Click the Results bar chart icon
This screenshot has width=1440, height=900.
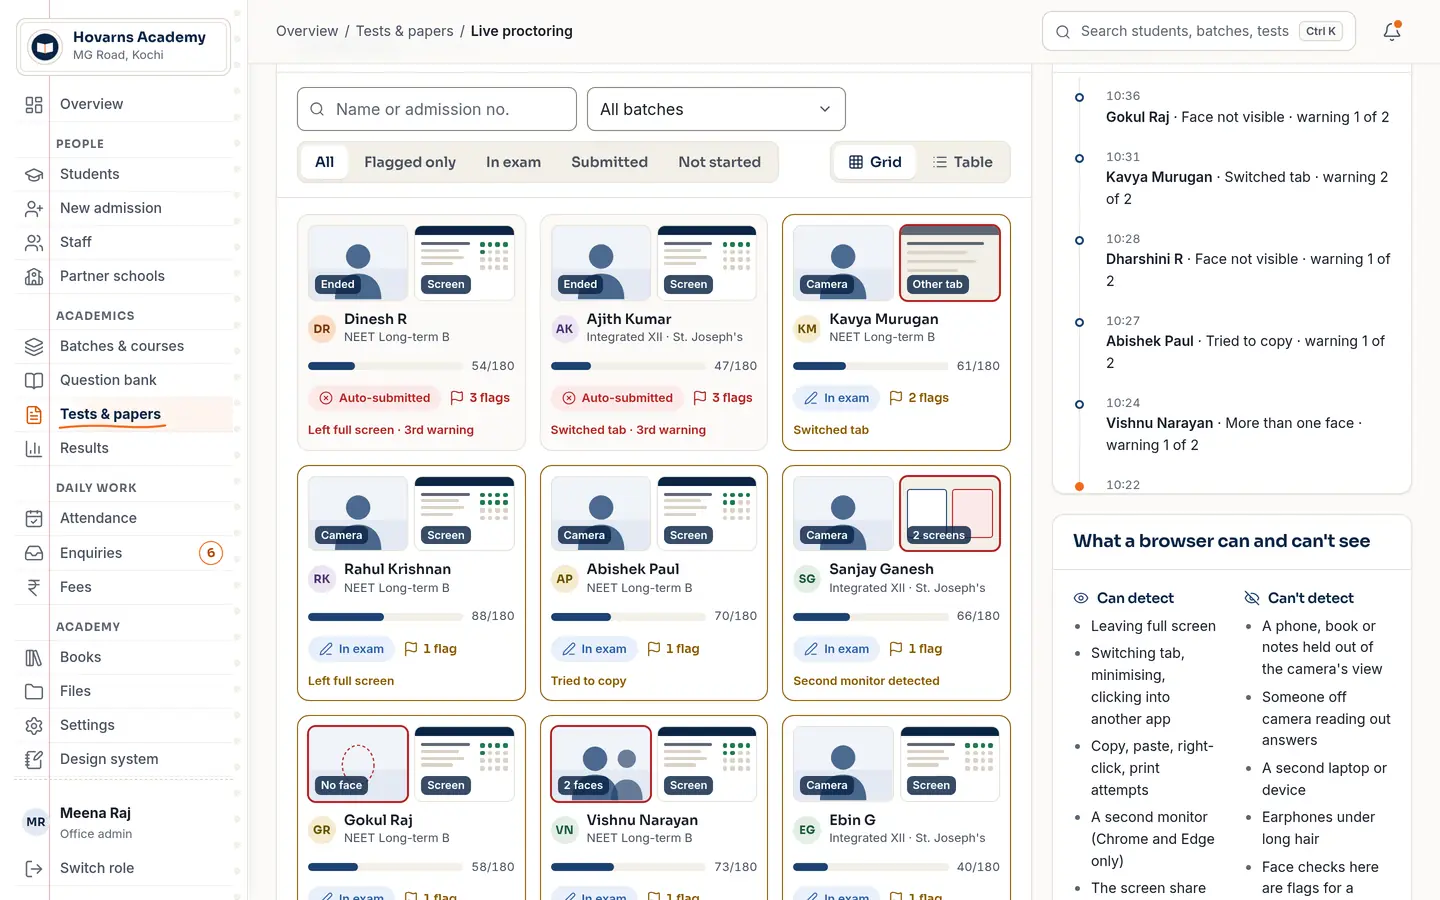pyautogui.click(x=34, y=448)
